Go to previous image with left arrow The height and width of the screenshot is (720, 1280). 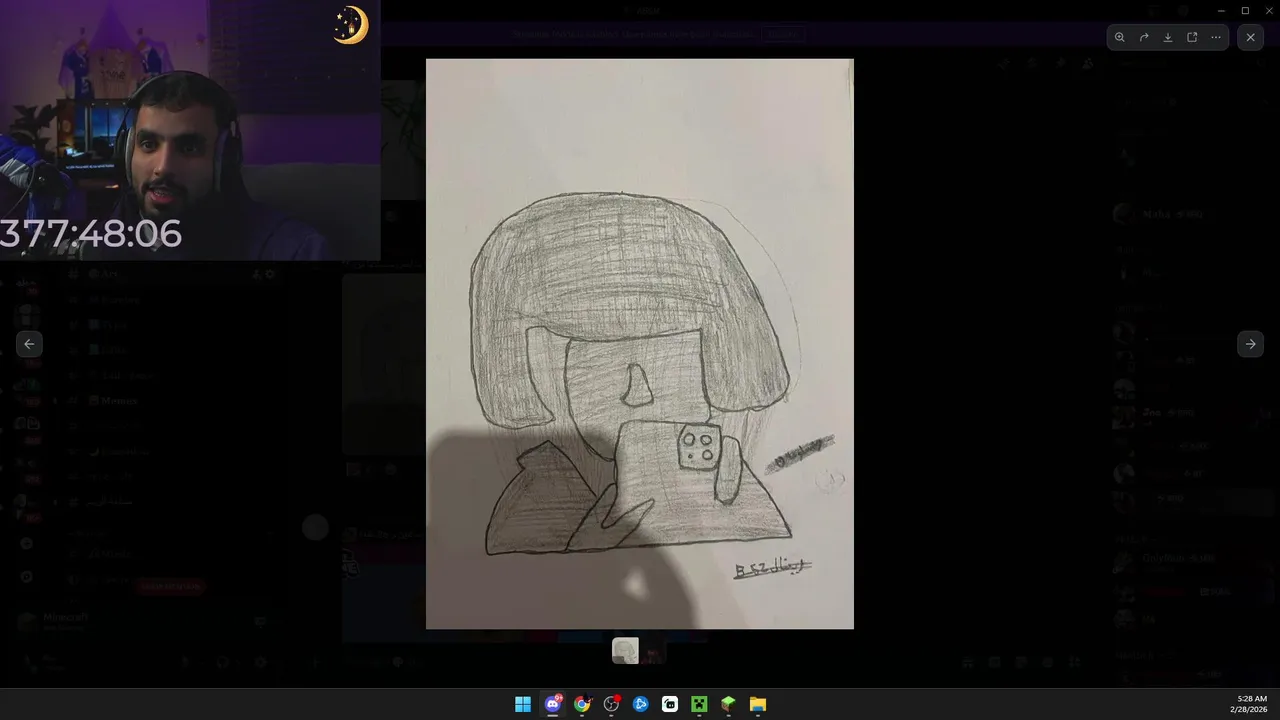(29, 344)
